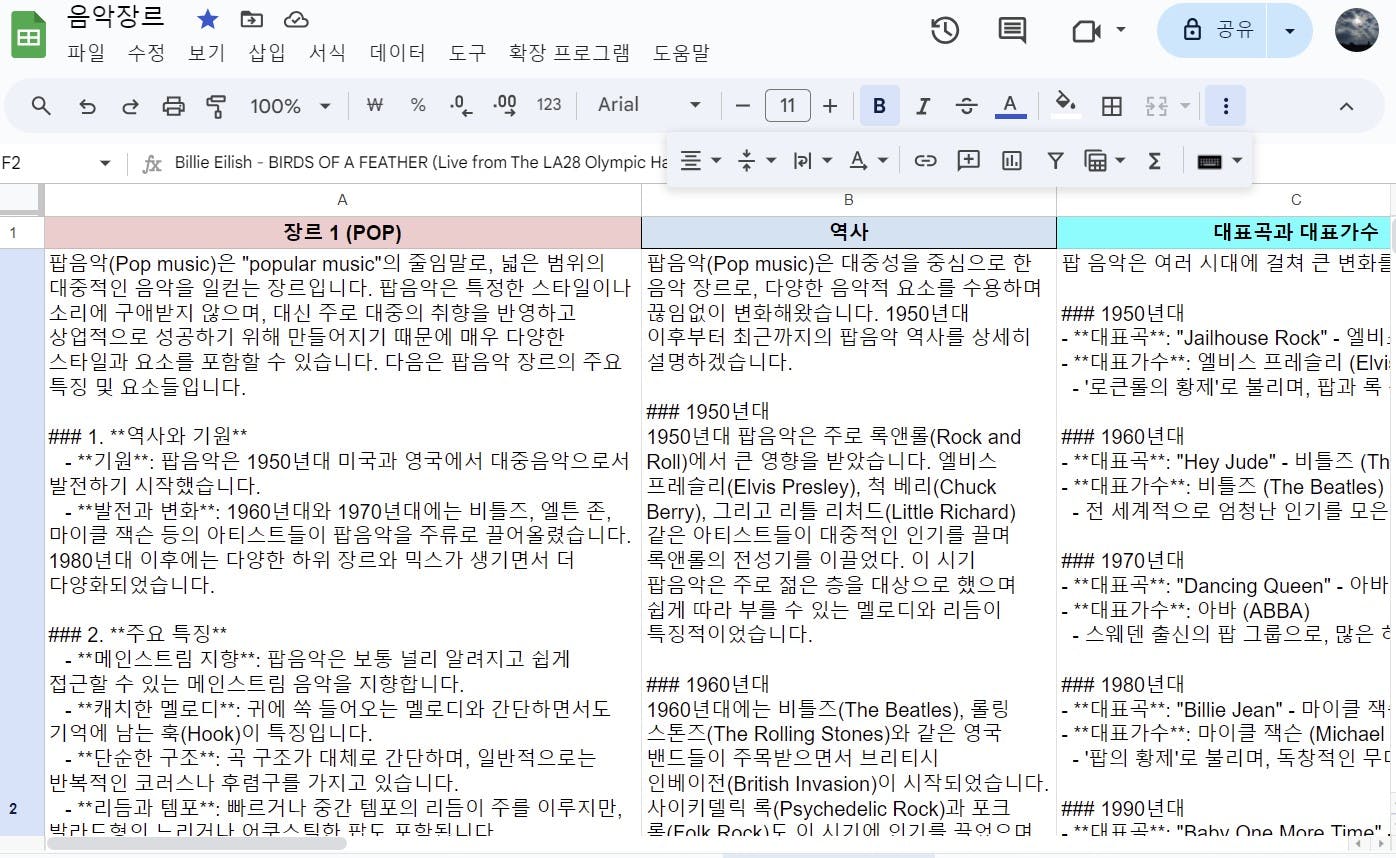Open the 파일 menu
Viewport: 1396px width, 858px height.
coord(86,53)
